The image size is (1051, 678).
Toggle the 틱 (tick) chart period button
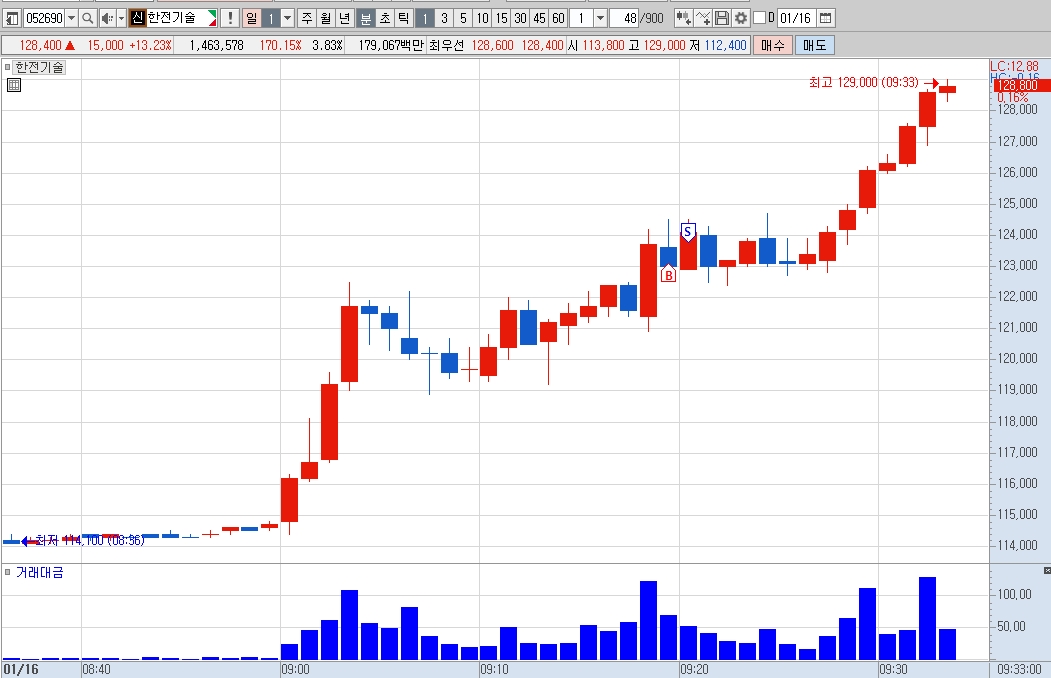click(404, 18)
